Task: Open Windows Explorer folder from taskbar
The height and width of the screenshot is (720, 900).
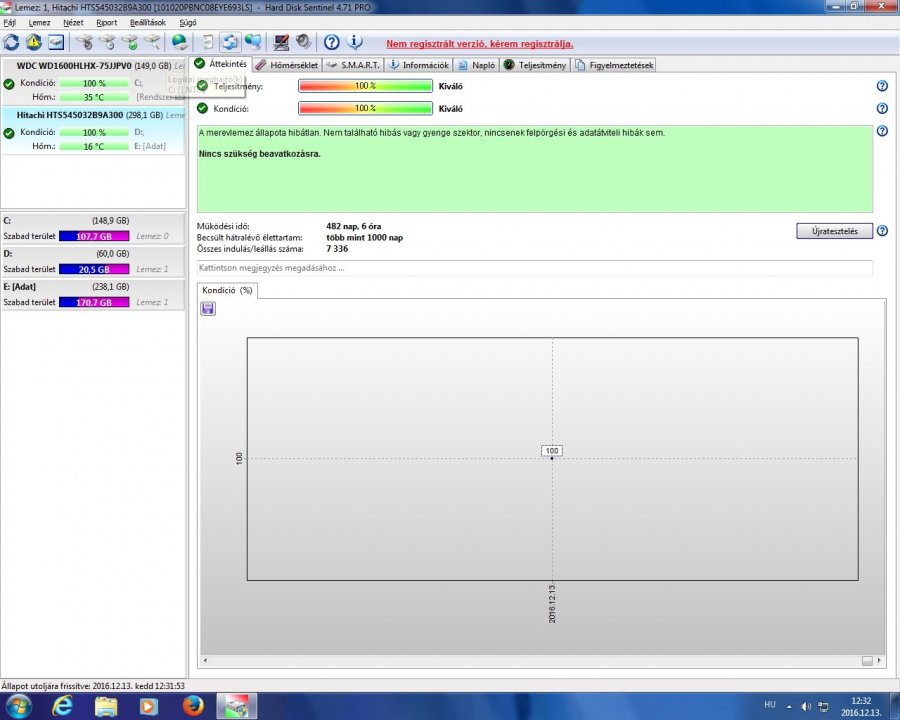Action: click(106, 706)
